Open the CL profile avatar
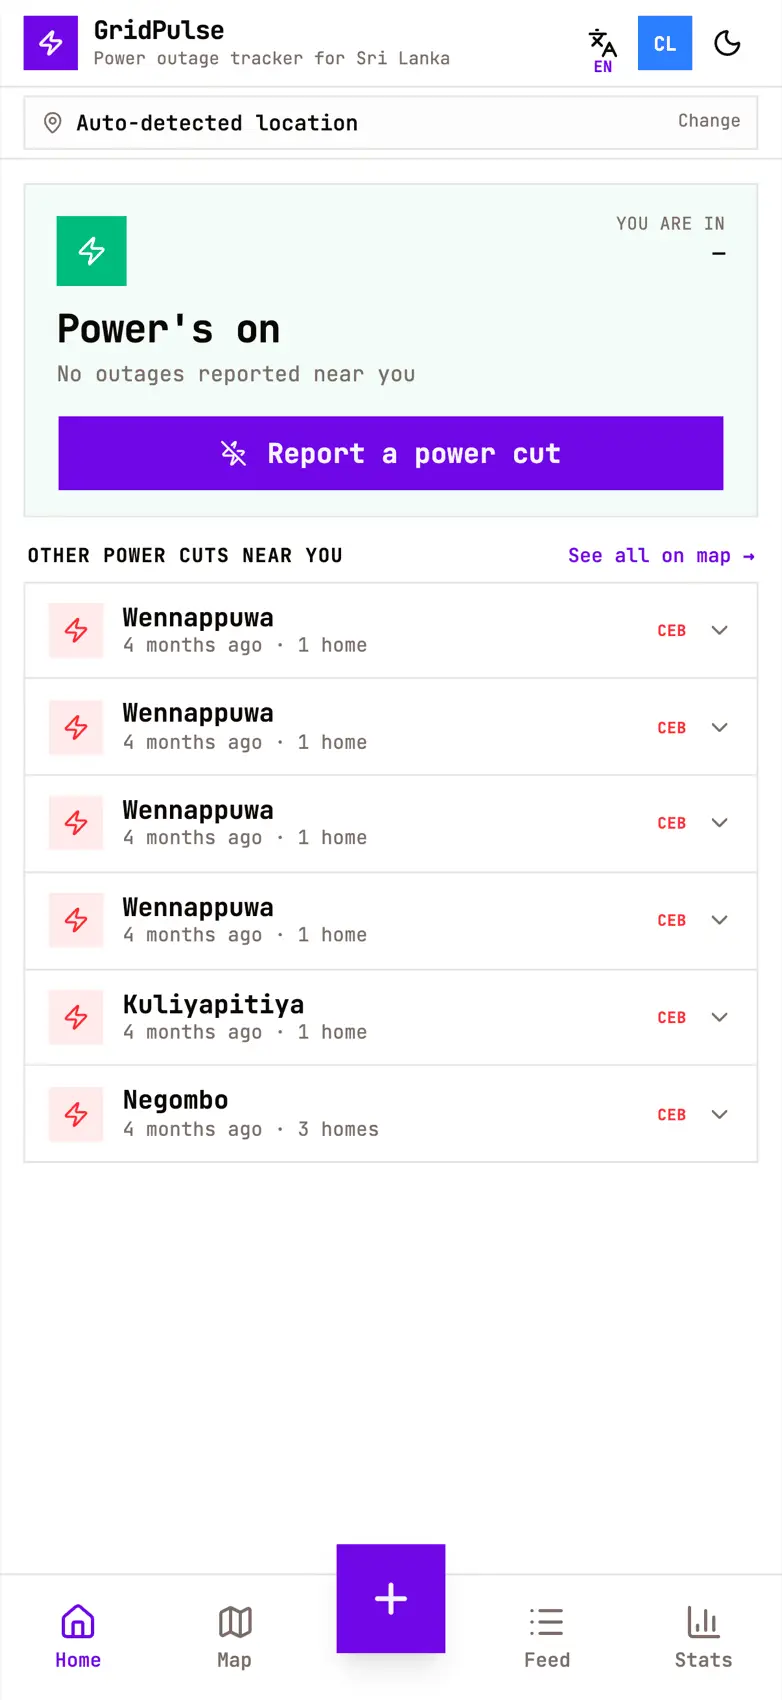Screen dimensions: 782x1700 665,43
